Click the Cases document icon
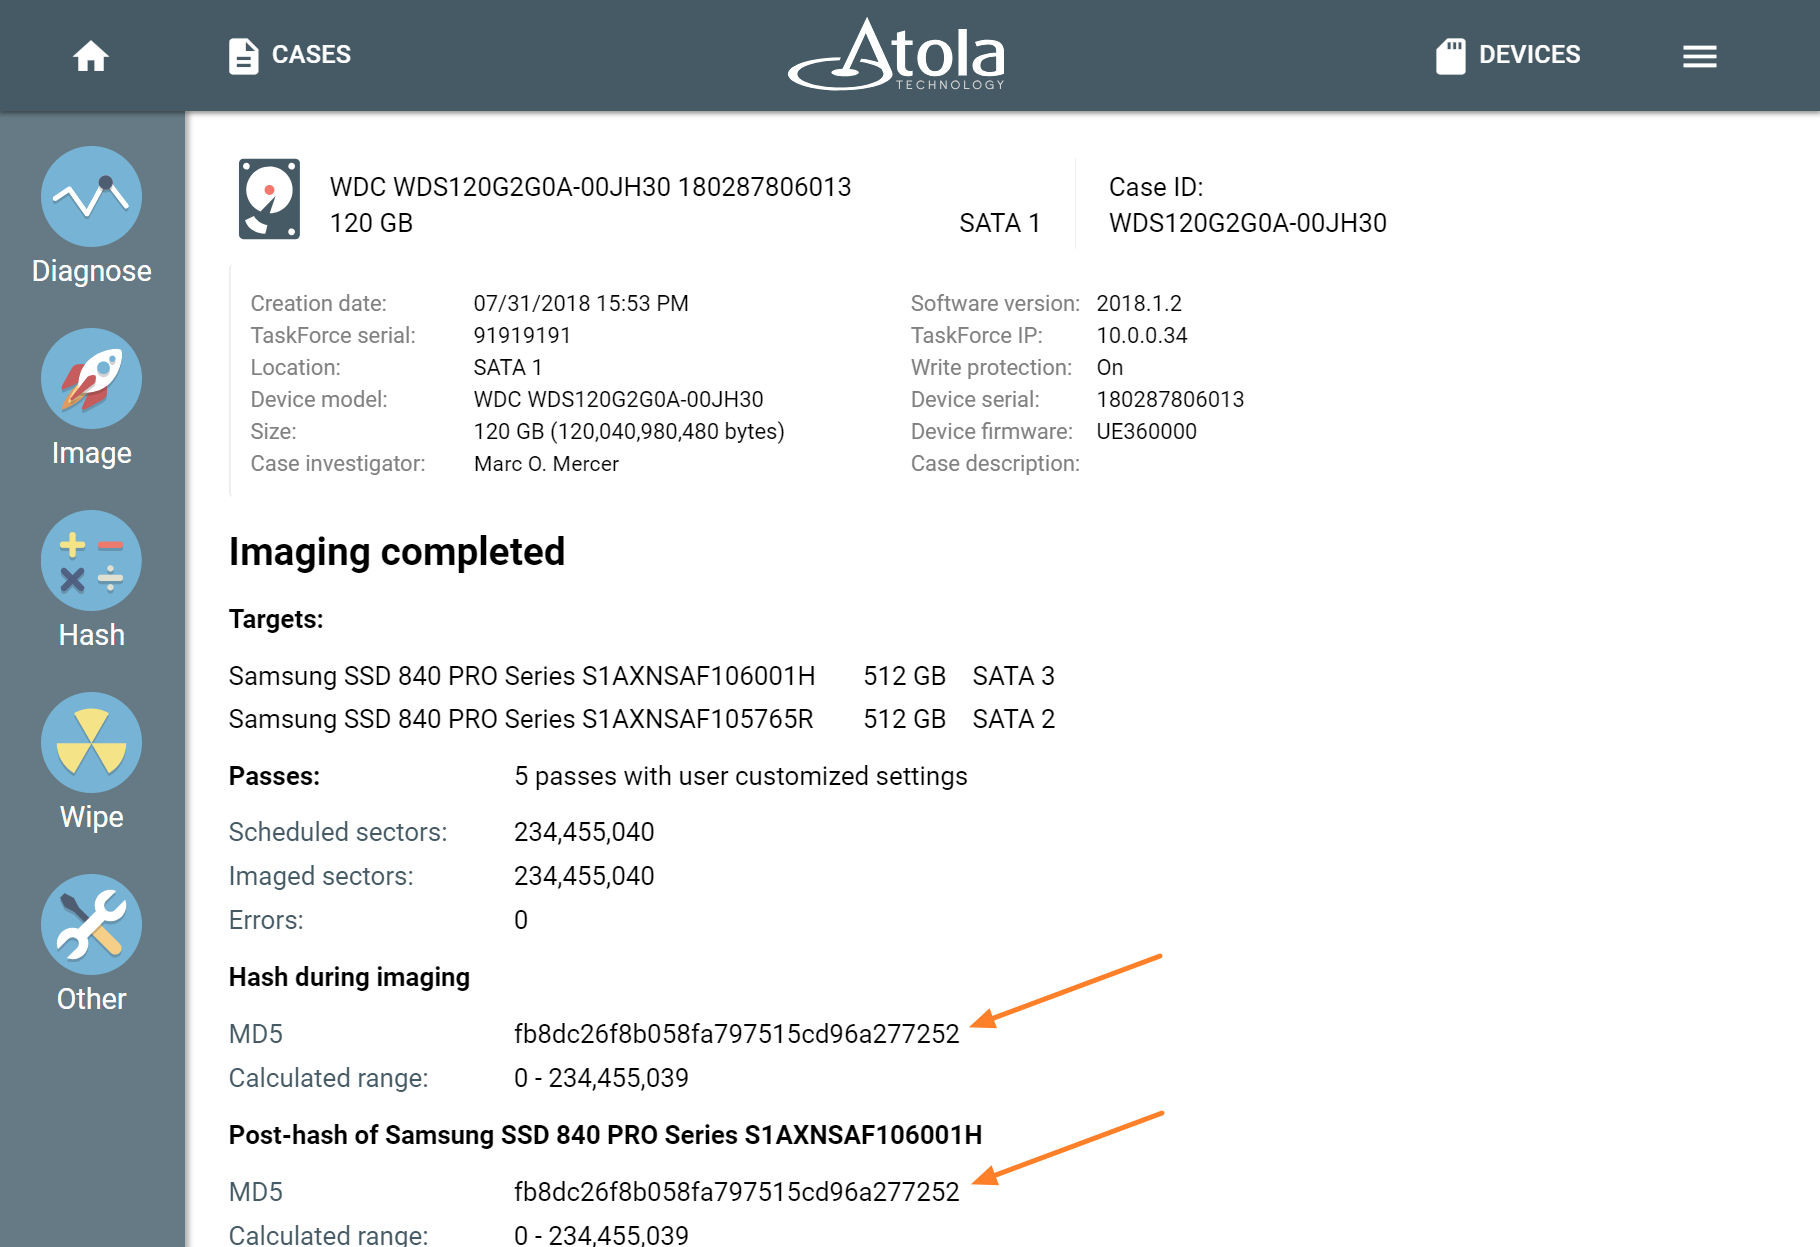The height and width of the screenshot is (1247, 1820). 243,55
